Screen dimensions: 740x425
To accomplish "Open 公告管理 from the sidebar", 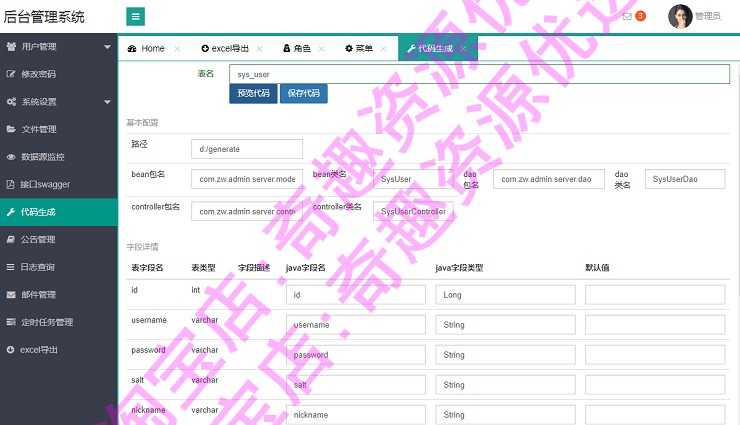I will point(59,240).
